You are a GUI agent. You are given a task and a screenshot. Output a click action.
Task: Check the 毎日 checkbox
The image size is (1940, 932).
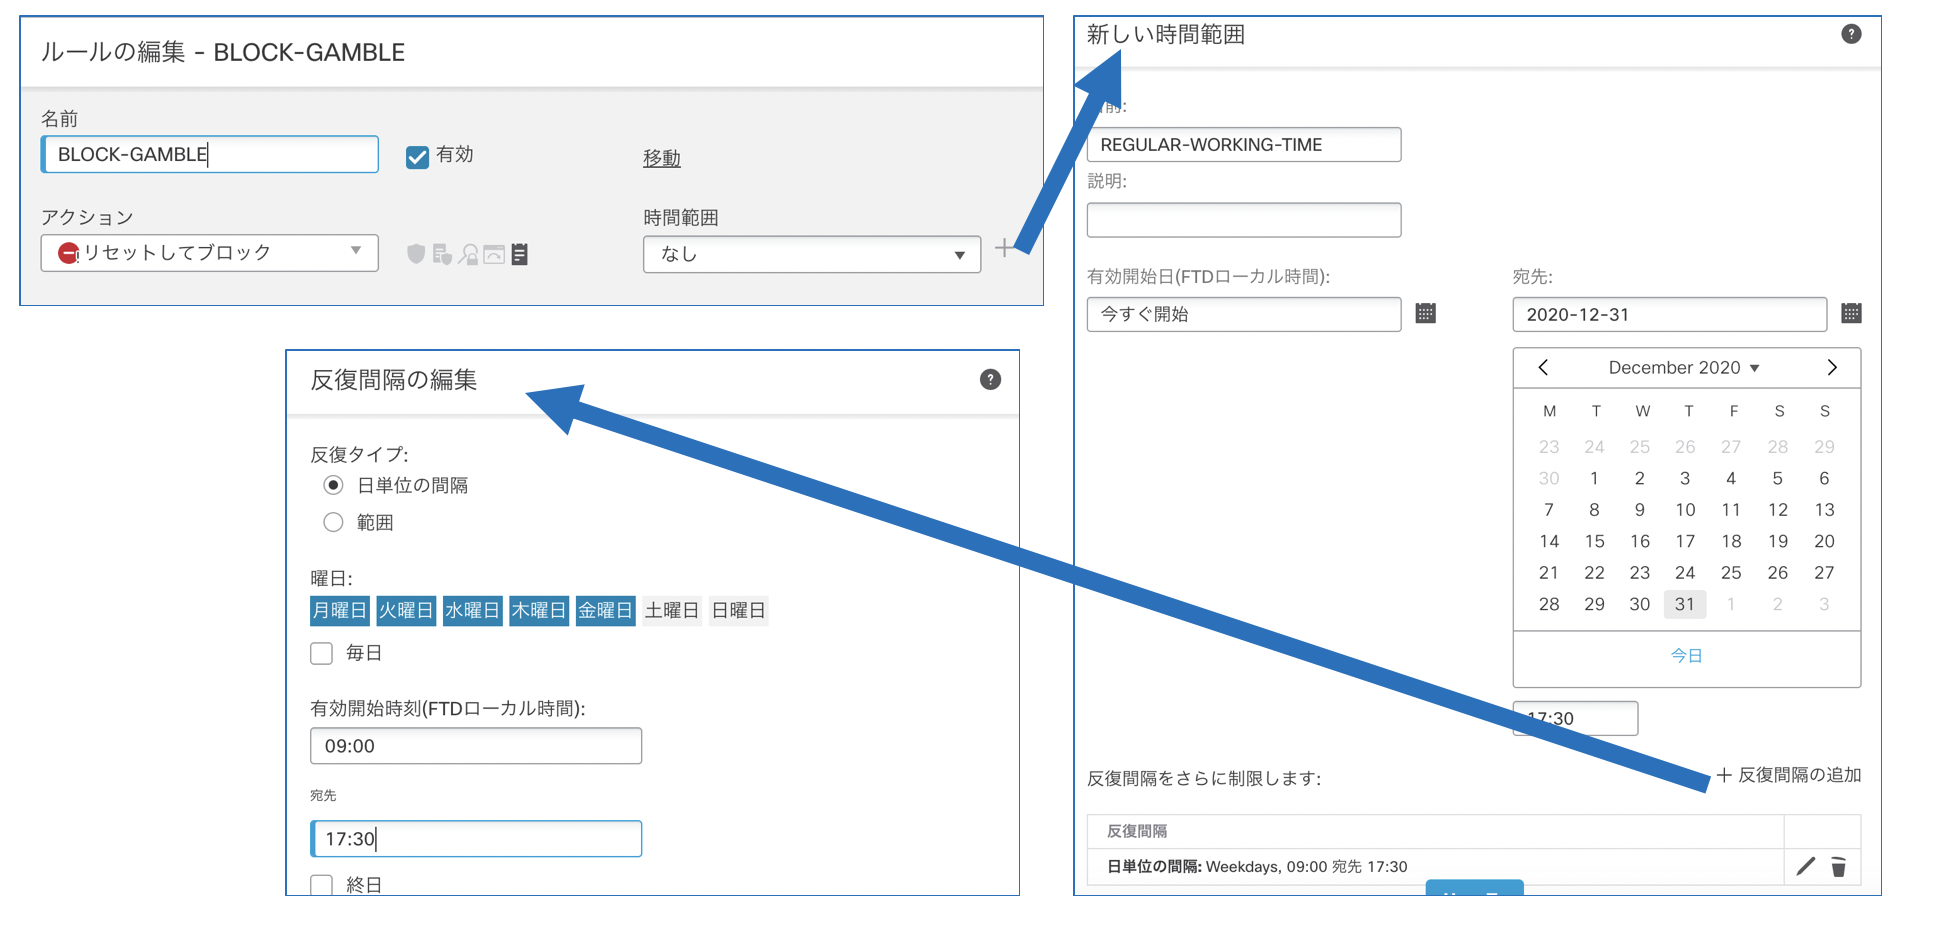(x=322, y=653)
